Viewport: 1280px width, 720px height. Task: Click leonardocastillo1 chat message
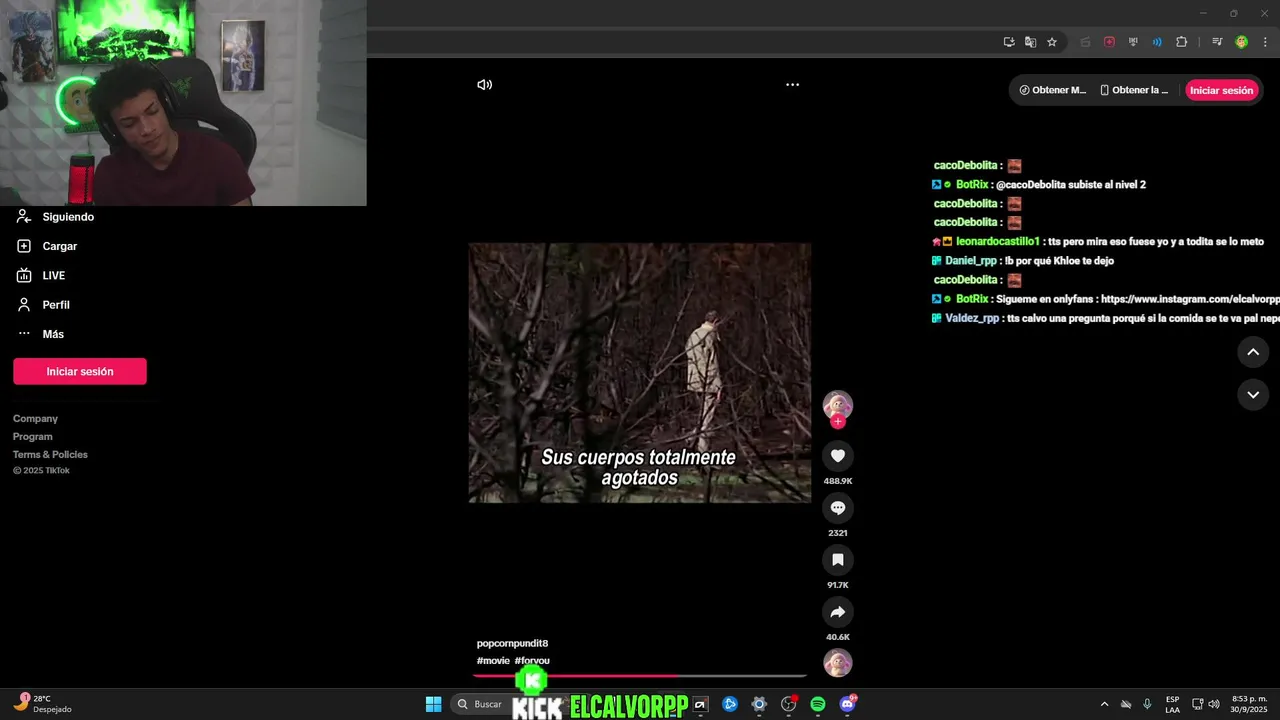point(1098,242)
